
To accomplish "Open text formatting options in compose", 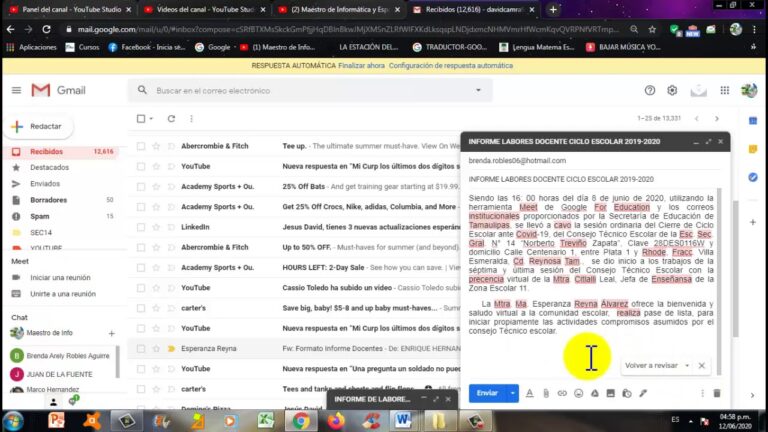I will pyautogui.click(x=529, y=393).
